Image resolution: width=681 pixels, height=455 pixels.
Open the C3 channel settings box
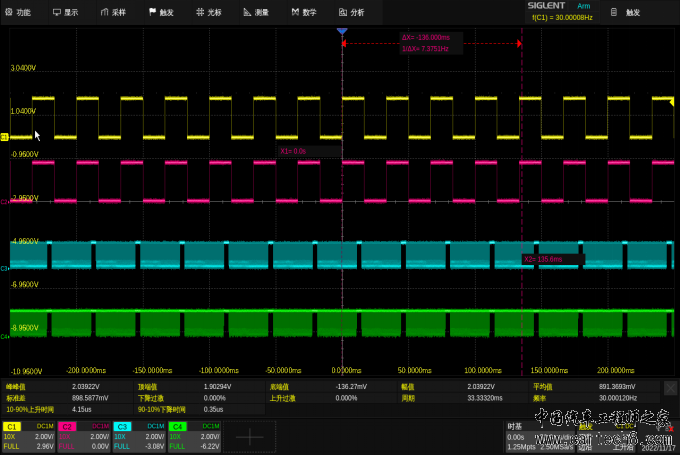[139, 436]
